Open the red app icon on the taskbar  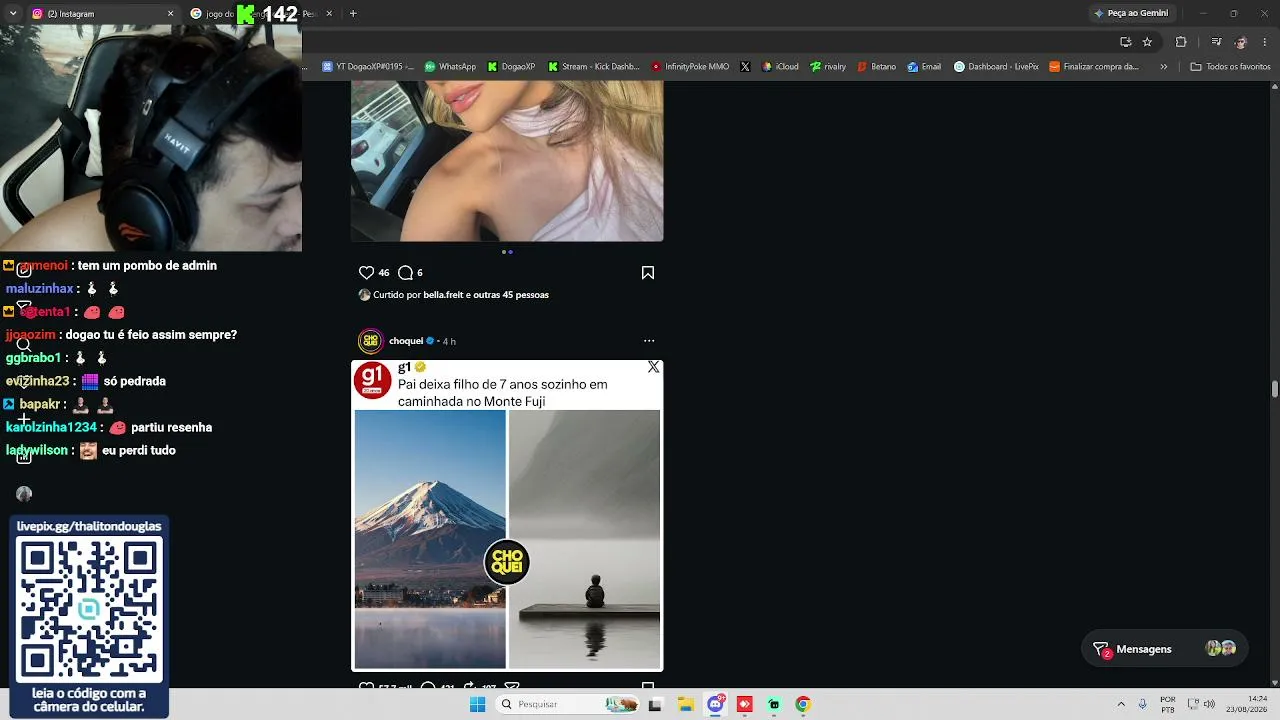pyautogui.click(x=744, y=704)
